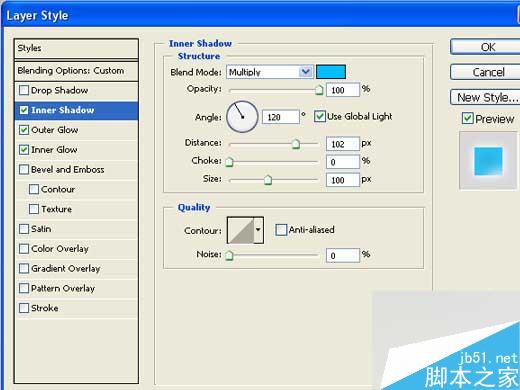Open the contour curve thumbnail
This screenshot has height=390, width=520.
241,230
